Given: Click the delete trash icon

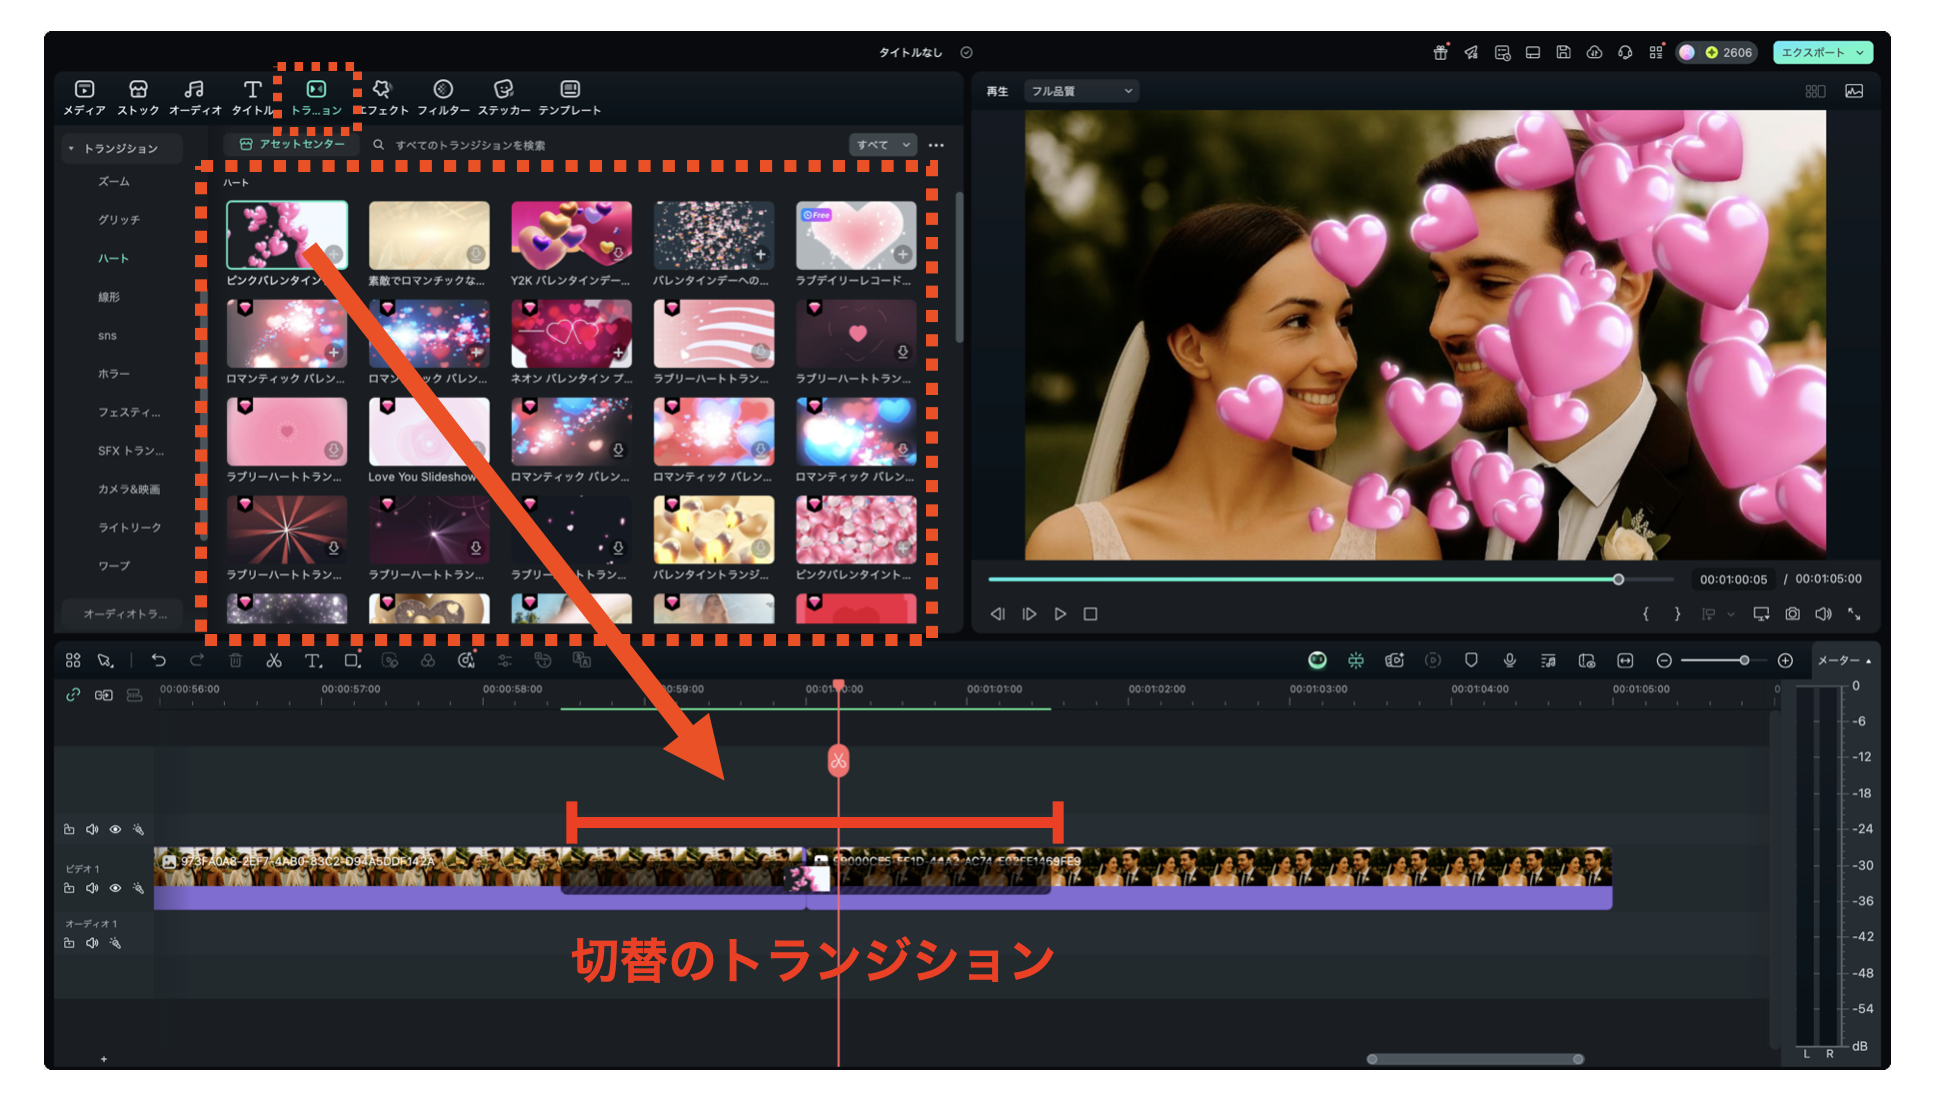Looking at the screenshot, I should (236, 661).
